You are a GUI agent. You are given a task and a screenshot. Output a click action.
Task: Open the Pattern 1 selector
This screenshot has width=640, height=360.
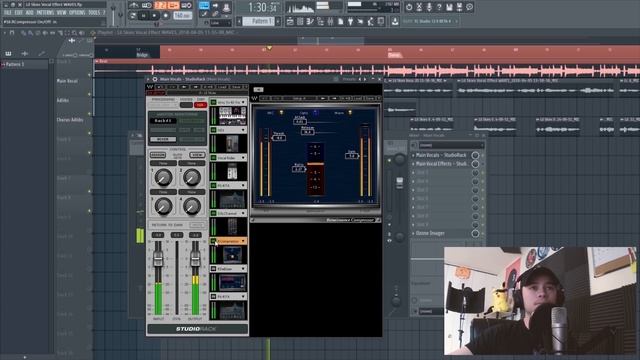point(258,21)
